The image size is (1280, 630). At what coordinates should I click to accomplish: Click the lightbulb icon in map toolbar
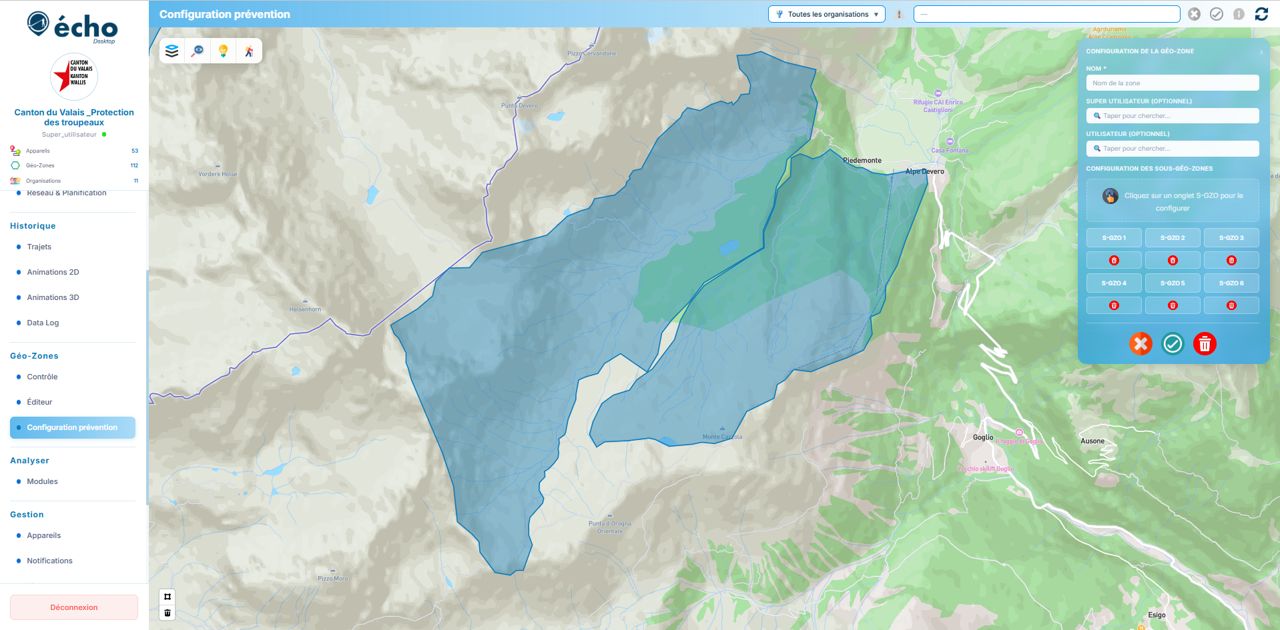coord(223,51)
